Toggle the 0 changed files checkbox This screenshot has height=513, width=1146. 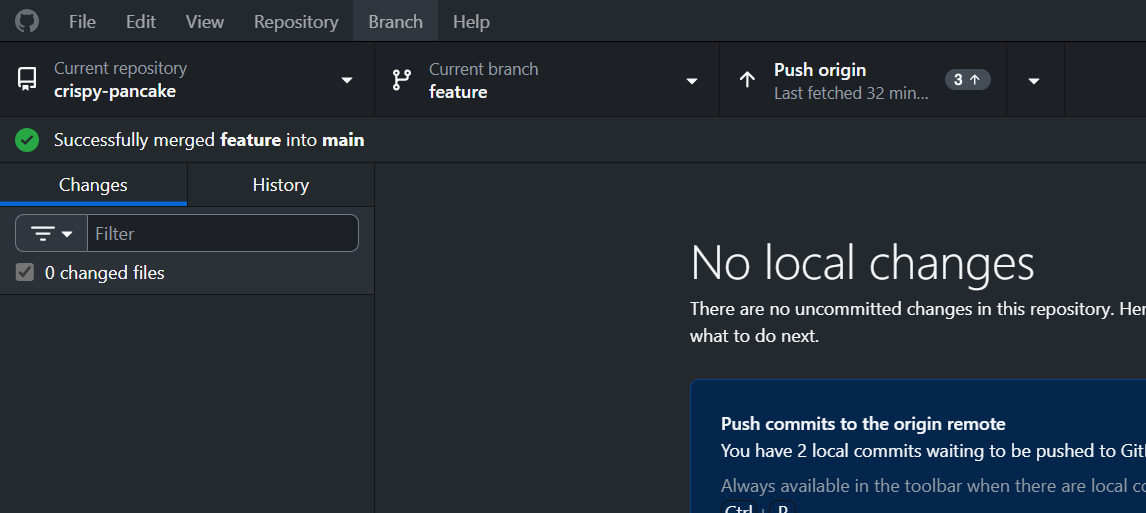(x=25, y=273)
